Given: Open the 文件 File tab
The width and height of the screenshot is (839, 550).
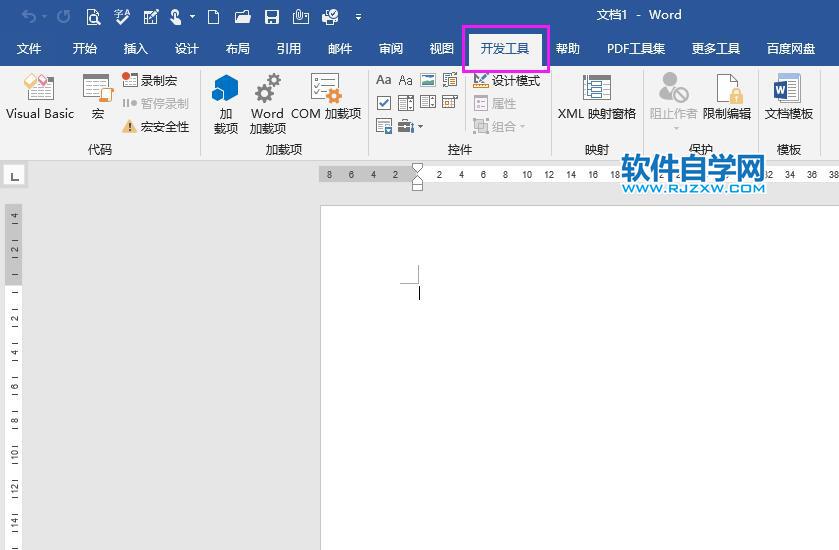Looking at the screenshot, I should coord(29,49).
